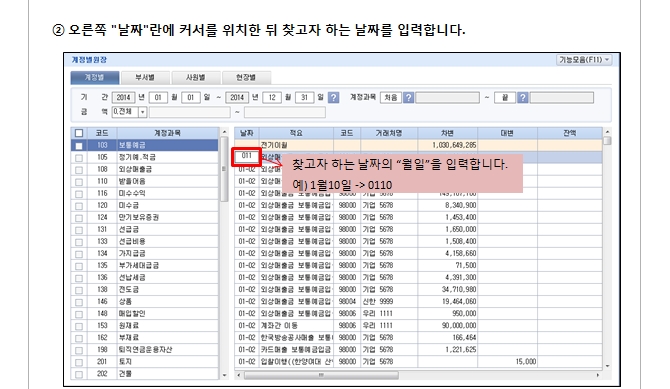The height and width of the screenshot is (389, 670).
Task: Open the 사원별 tab
Action: coord(196,77)
